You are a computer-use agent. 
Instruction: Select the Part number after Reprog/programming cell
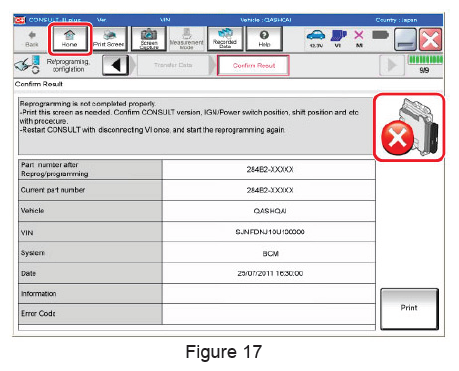tap(90, 169)
